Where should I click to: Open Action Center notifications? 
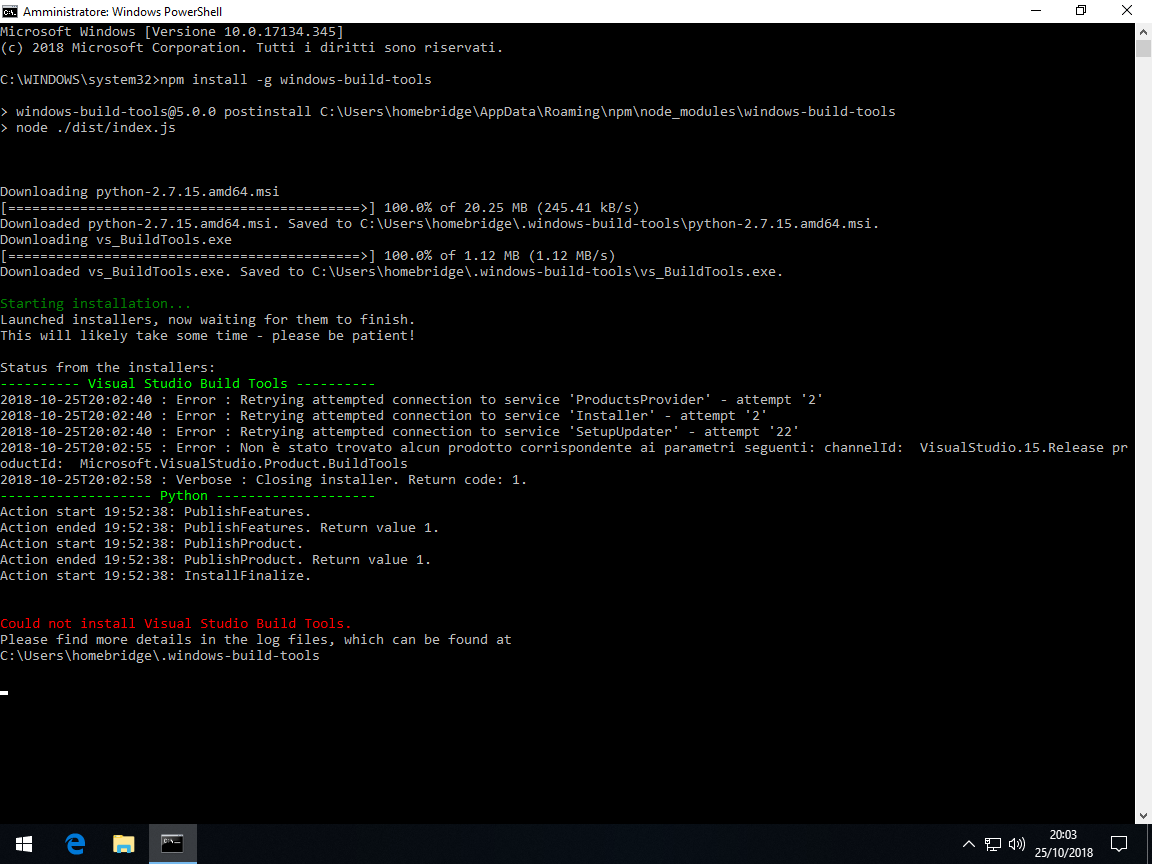coord(1119,843)
